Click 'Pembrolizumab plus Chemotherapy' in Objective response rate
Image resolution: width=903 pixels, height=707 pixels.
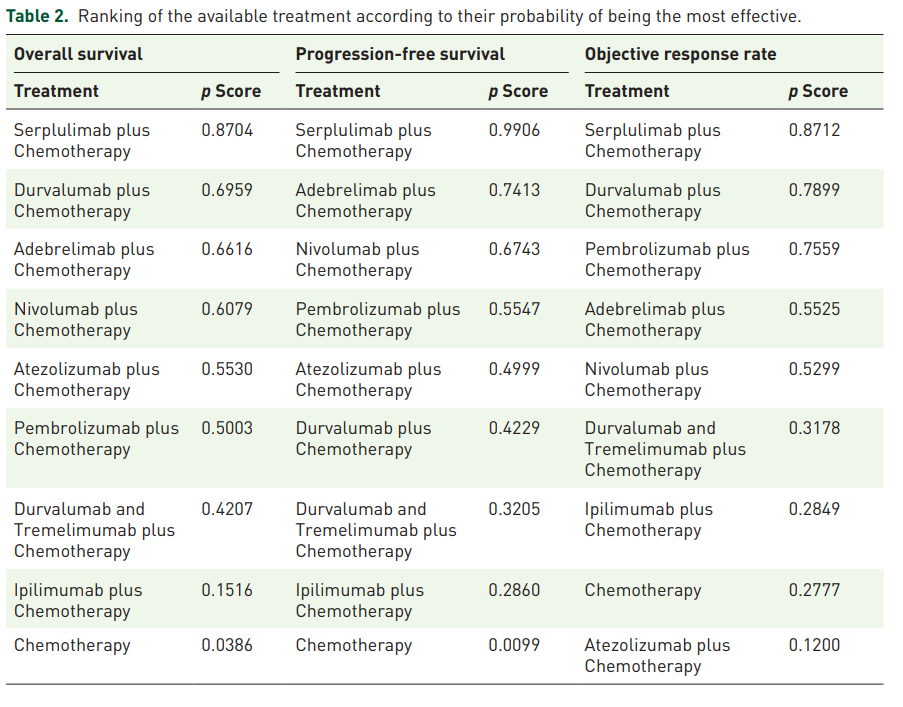[x=667, y=259]
